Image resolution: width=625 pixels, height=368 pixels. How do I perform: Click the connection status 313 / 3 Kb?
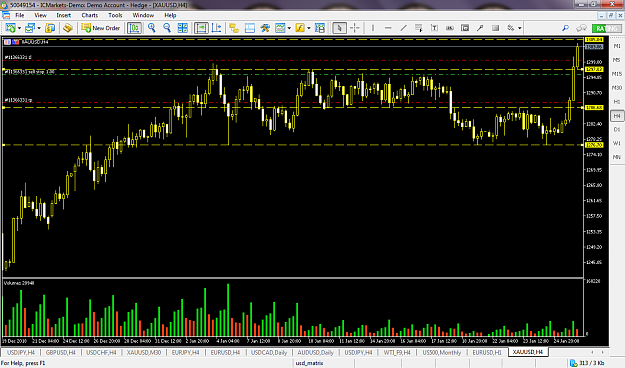[587, 363]
